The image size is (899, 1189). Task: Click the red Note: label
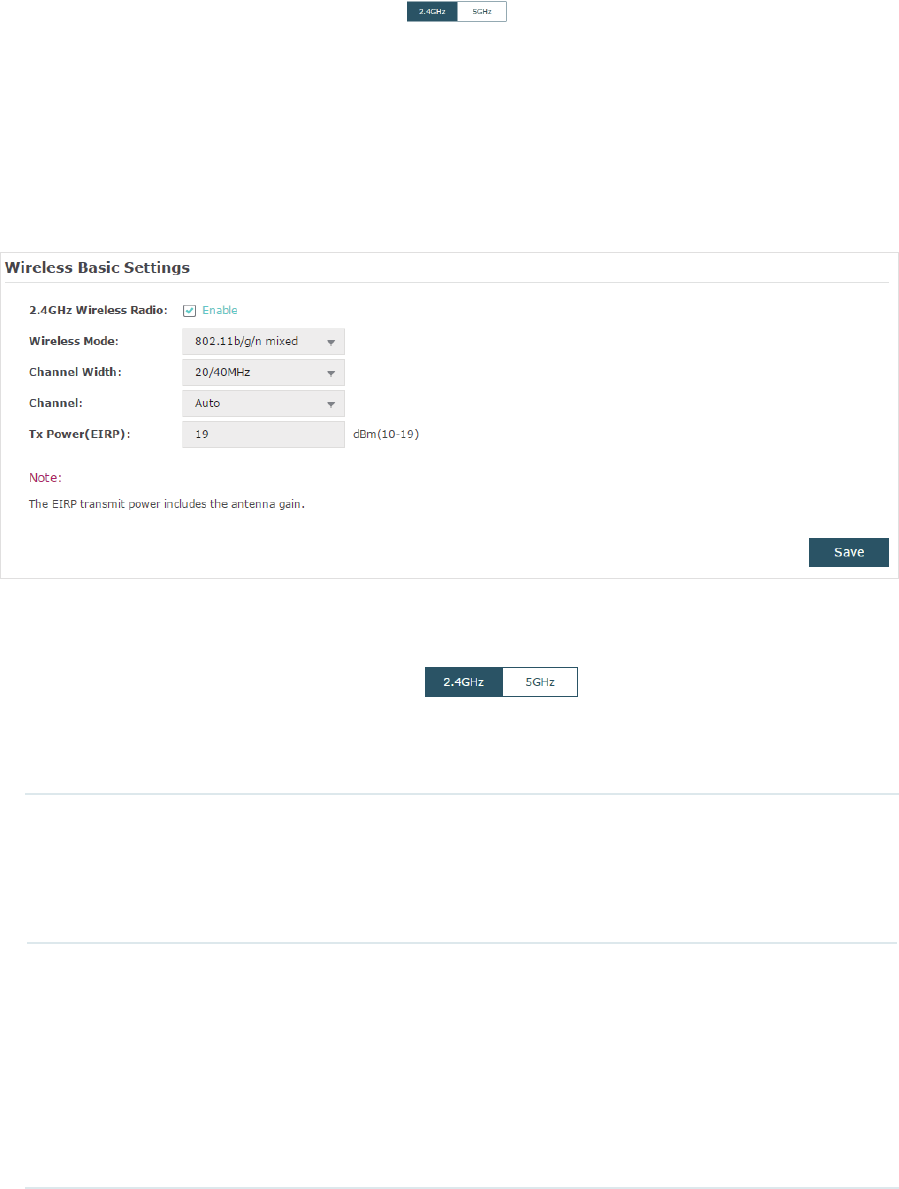(x=45, y=478)
